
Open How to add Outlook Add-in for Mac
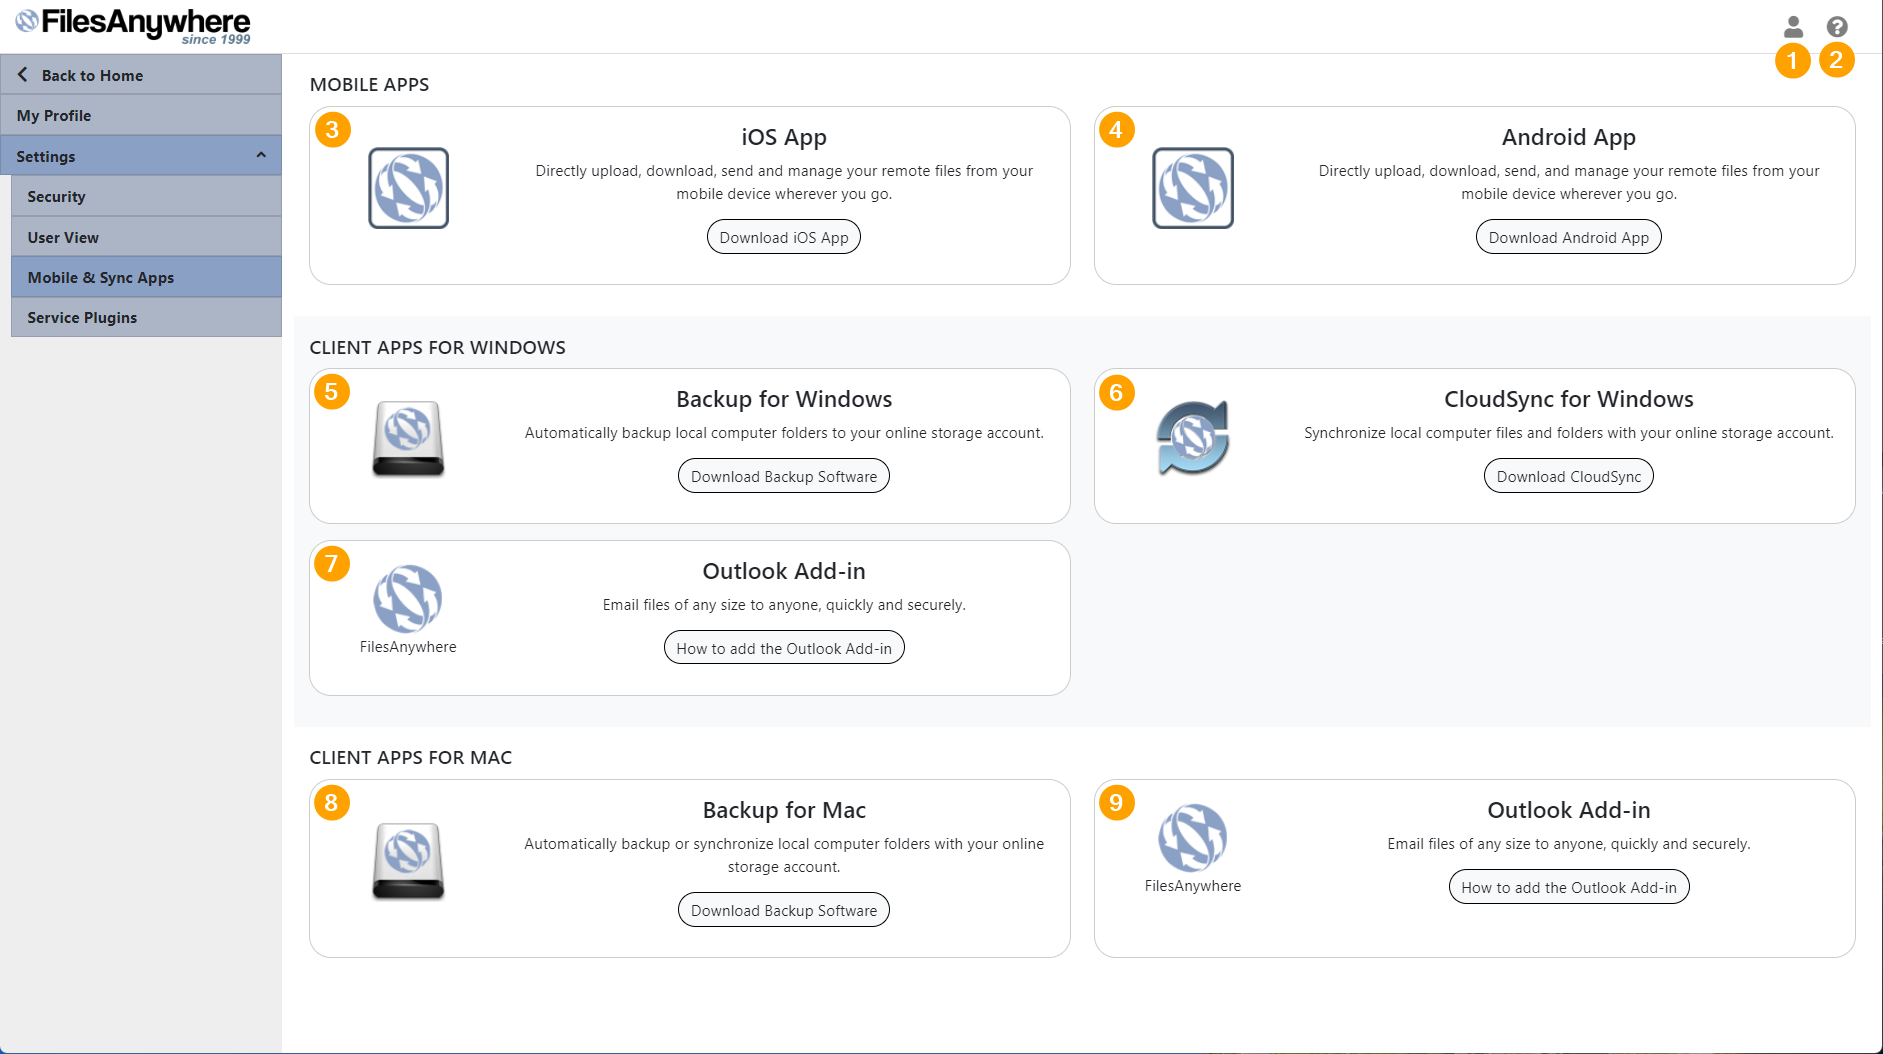point(1569,887)
